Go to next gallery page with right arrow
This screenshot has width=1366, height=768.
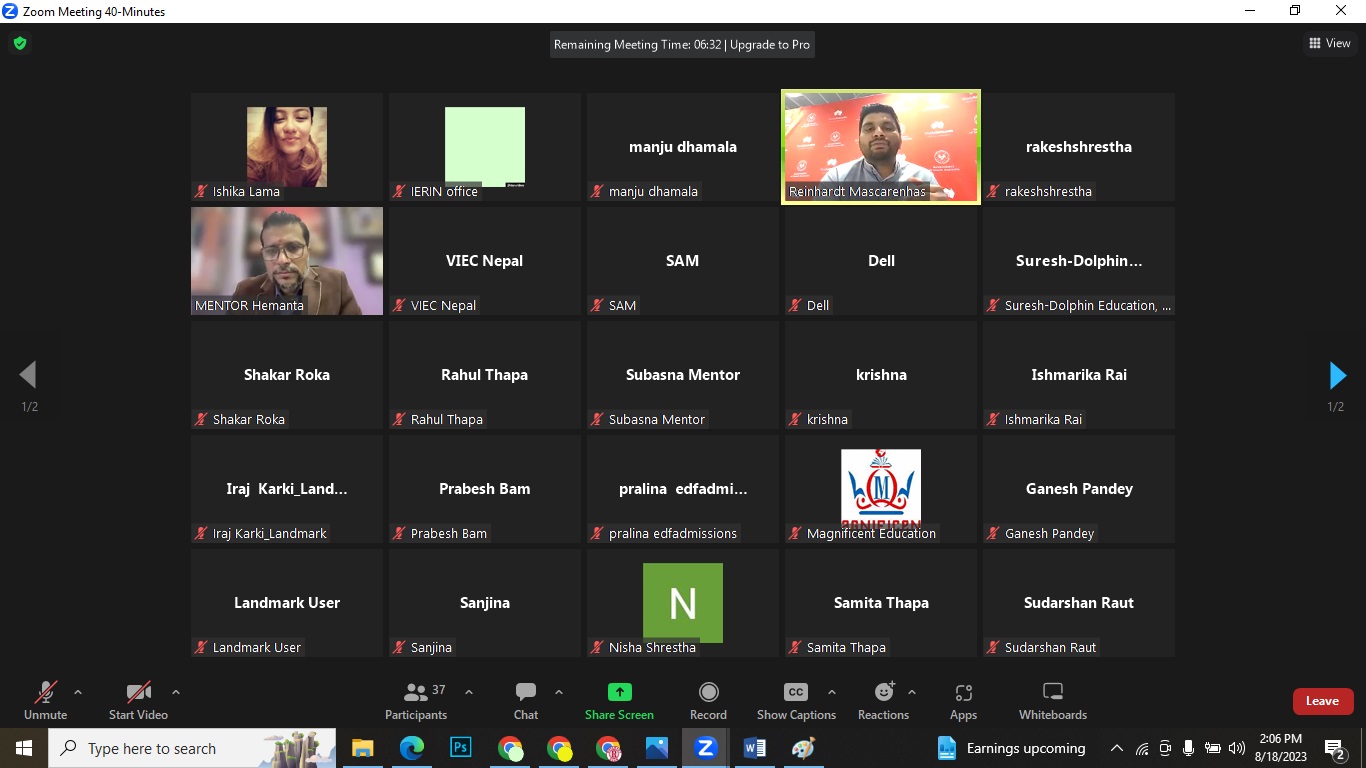[x=1337, y=375]
